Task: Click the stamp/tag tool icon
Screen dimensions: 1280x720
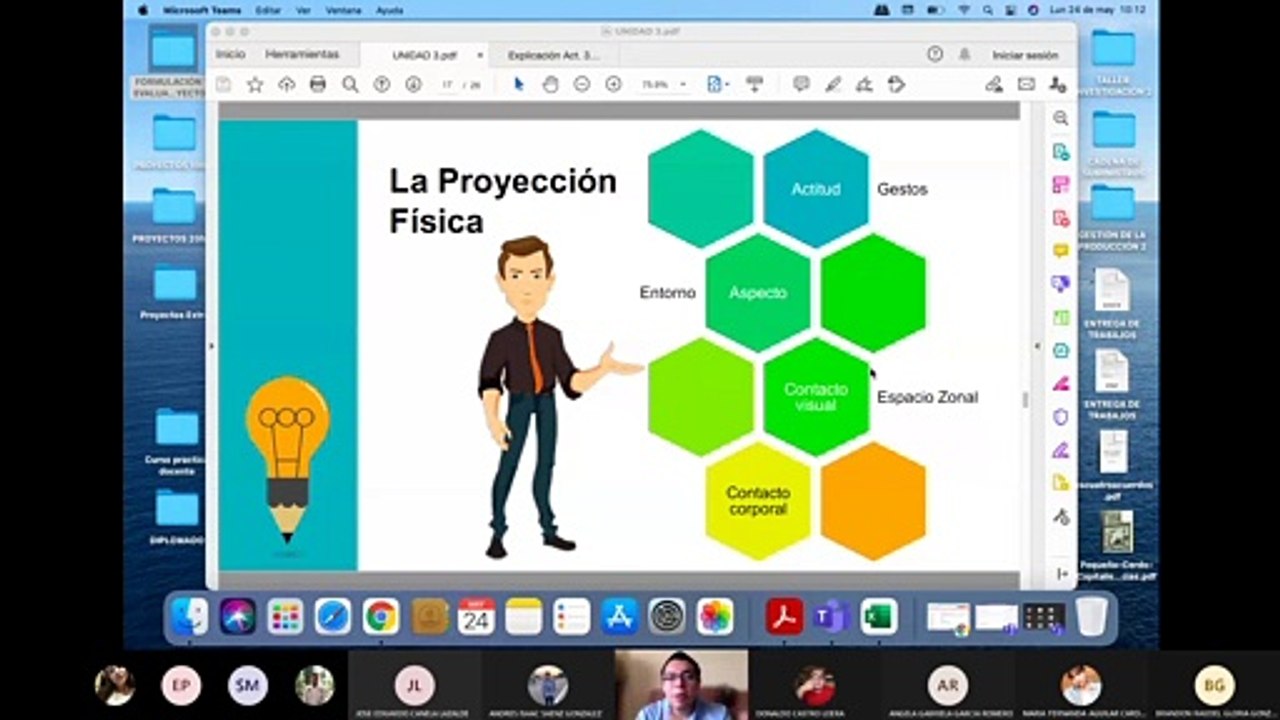Action: tap(896, 85)
